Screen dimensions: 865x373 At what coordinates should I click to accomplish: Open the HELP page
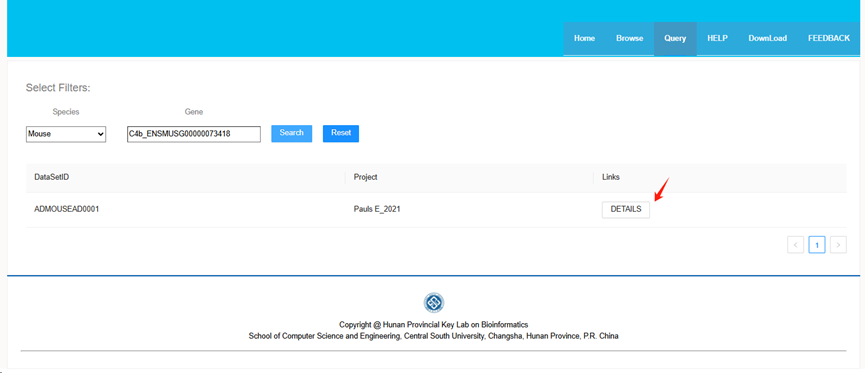717,39
